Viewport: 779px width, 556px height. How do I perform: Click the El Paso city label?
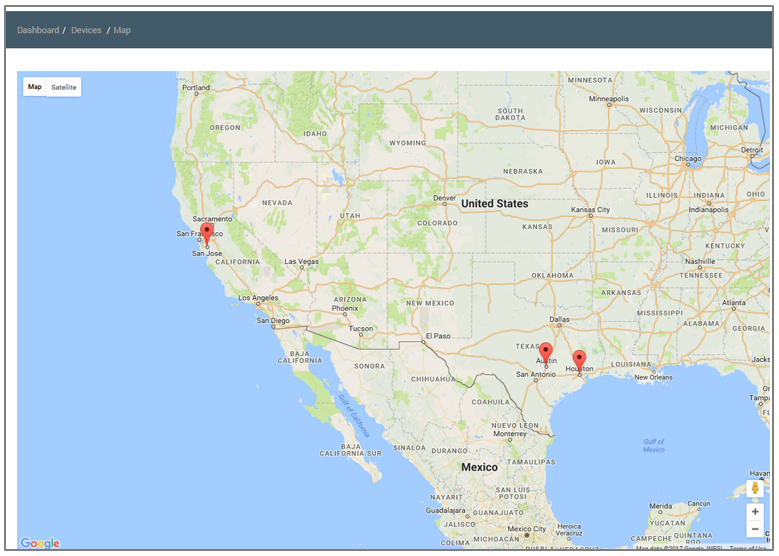click(438, 336)
